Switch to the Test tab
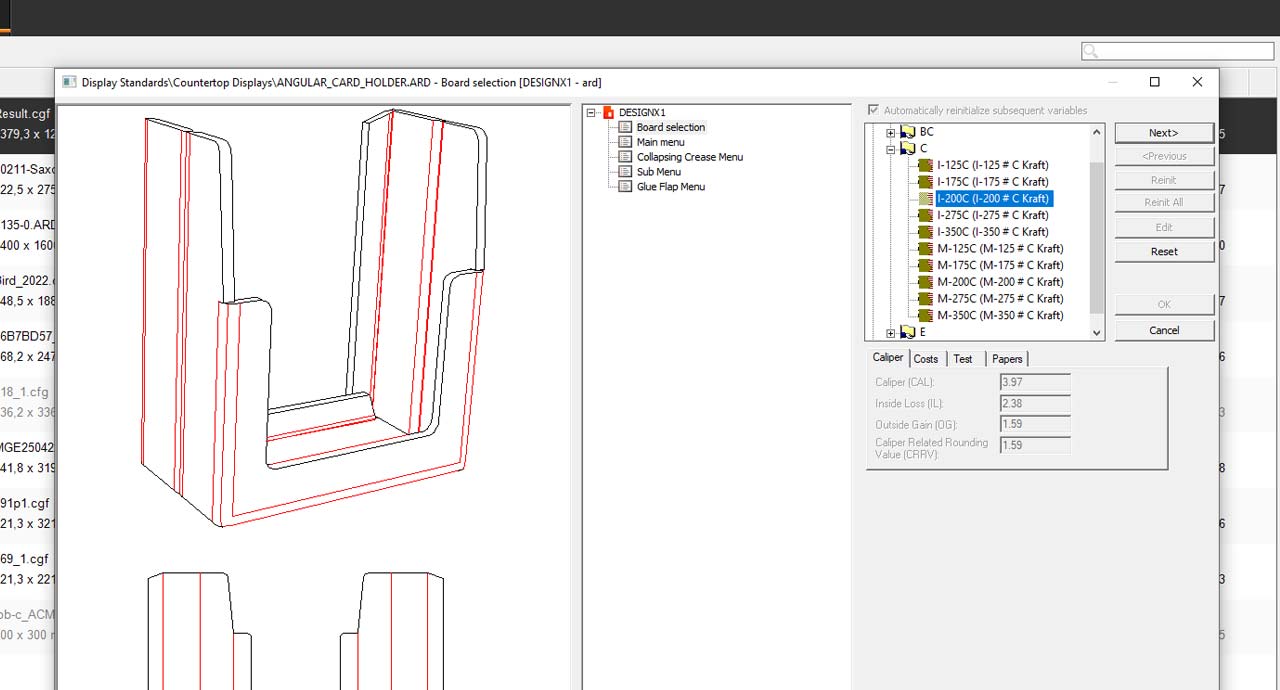The width and height of the screenshot is (1280, 690). pyautogui.click(x=962, y=359)
